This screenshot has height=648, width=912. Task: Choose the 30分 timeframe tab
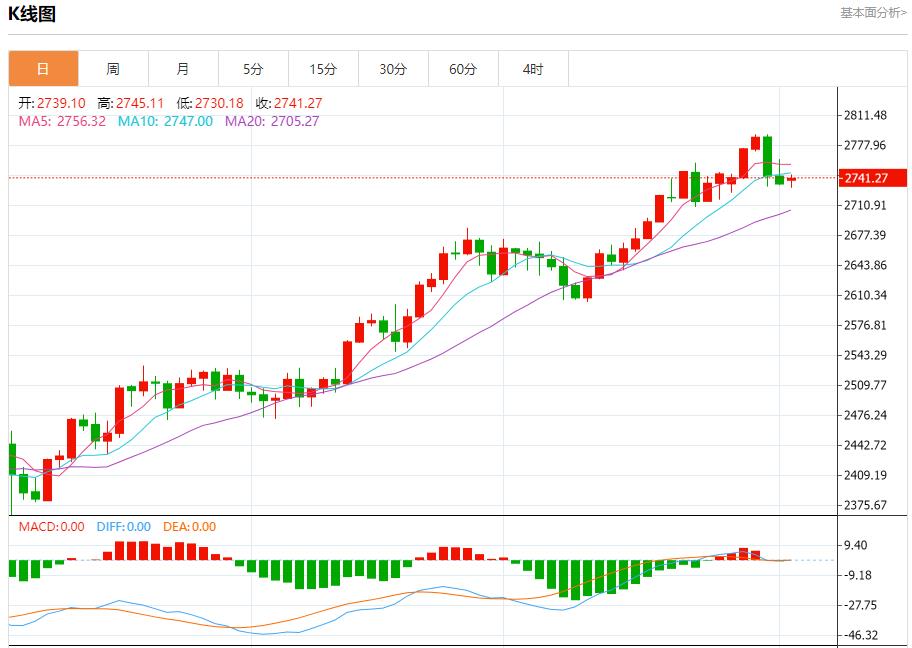[393, 69]
